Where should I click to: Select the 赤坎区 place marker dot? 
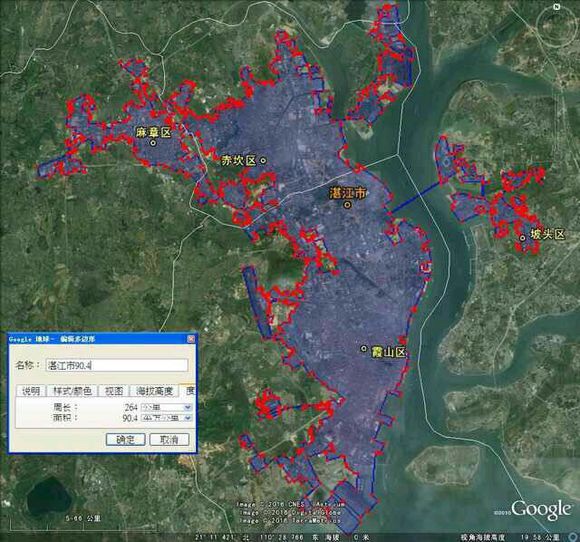click(x=263, y=161)
